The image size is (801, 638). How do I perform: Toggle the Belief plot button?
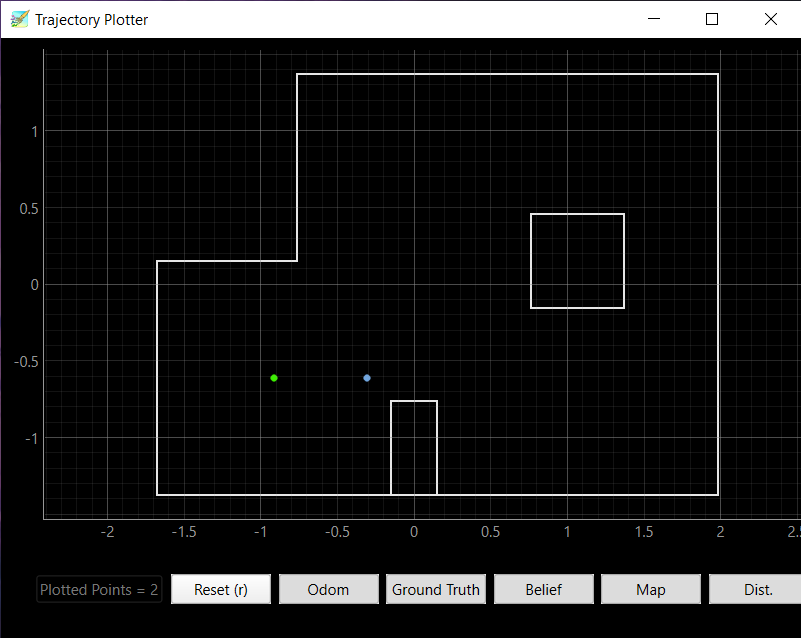pos(544,589)
